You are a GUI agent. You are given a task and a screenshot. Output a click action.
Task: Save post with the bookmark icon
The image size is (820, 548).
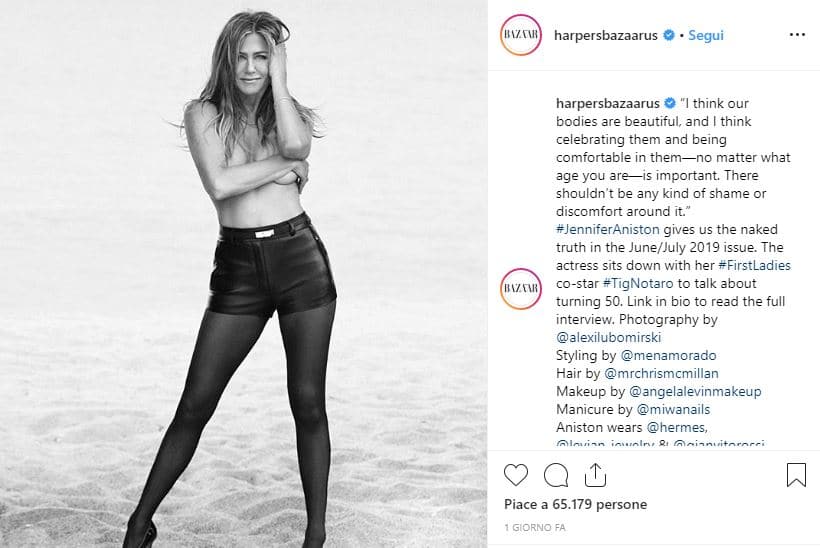pos(796,475)
